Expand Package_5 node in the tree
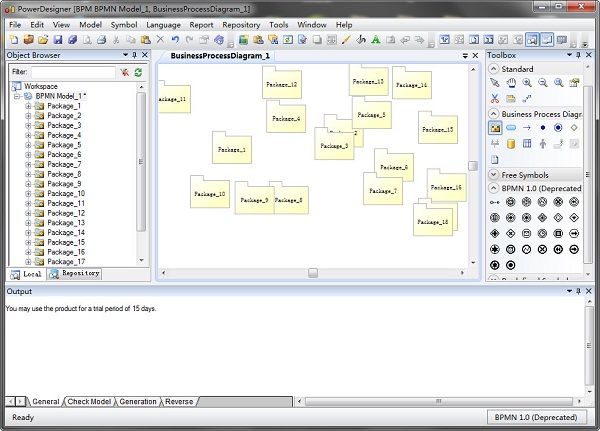The width and height of the screenshot is (600, 431). [x=28, y=145]
